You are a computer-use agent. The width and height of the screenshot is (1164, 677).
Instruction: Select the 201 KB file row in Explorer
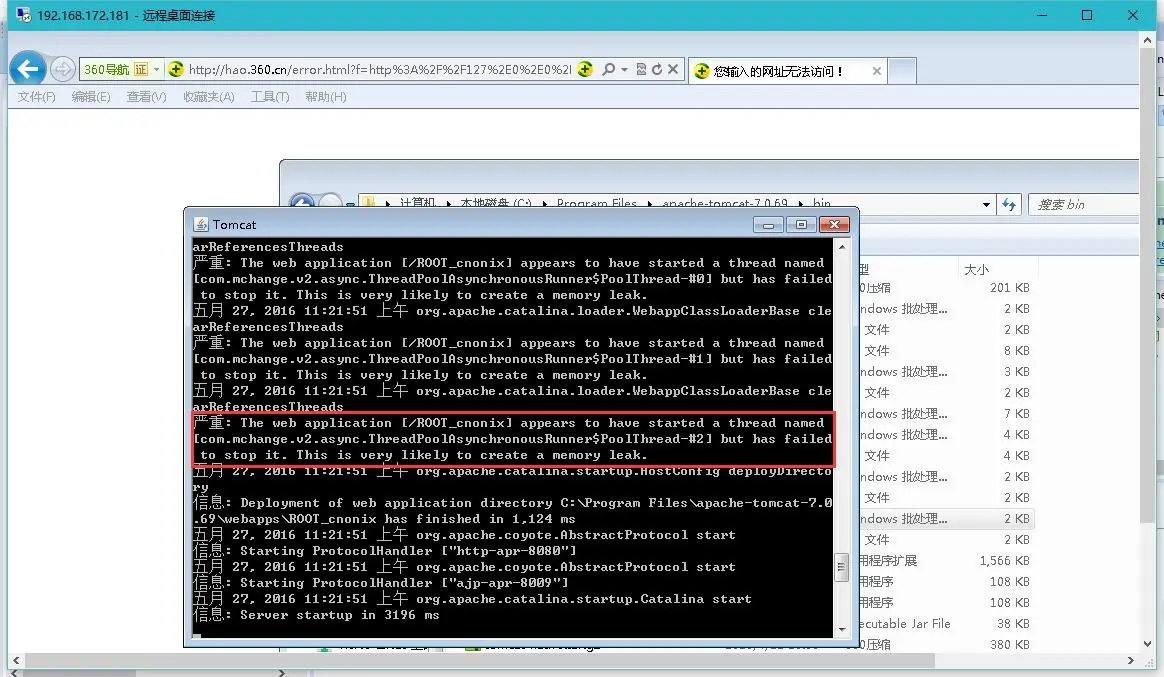pyautogui.click(x=946, y=288)
